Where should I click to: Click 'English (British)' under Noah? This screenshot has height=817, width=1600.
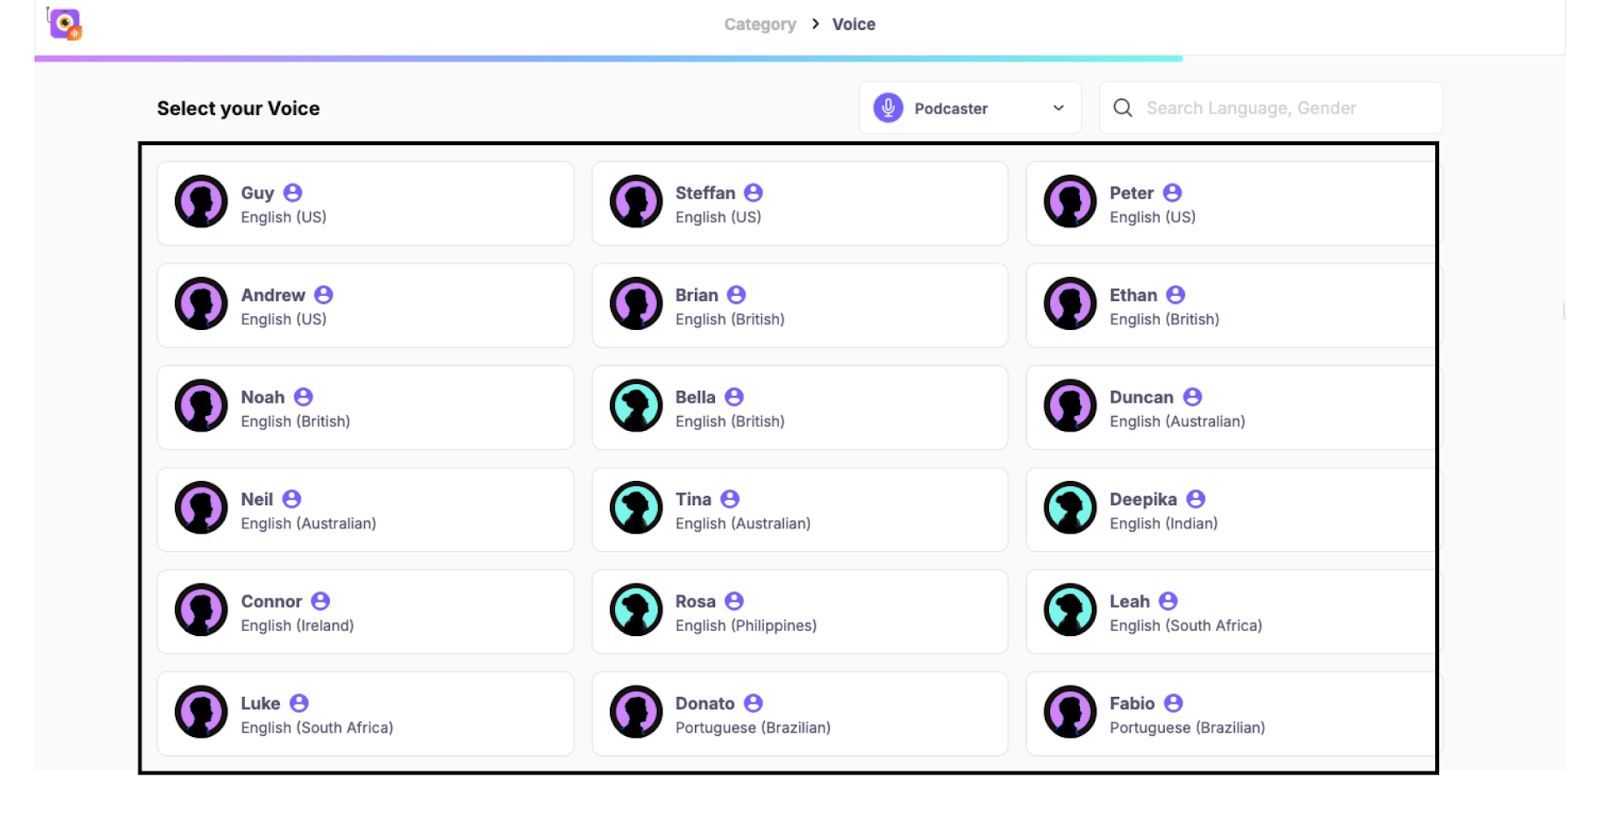[296, 421]
